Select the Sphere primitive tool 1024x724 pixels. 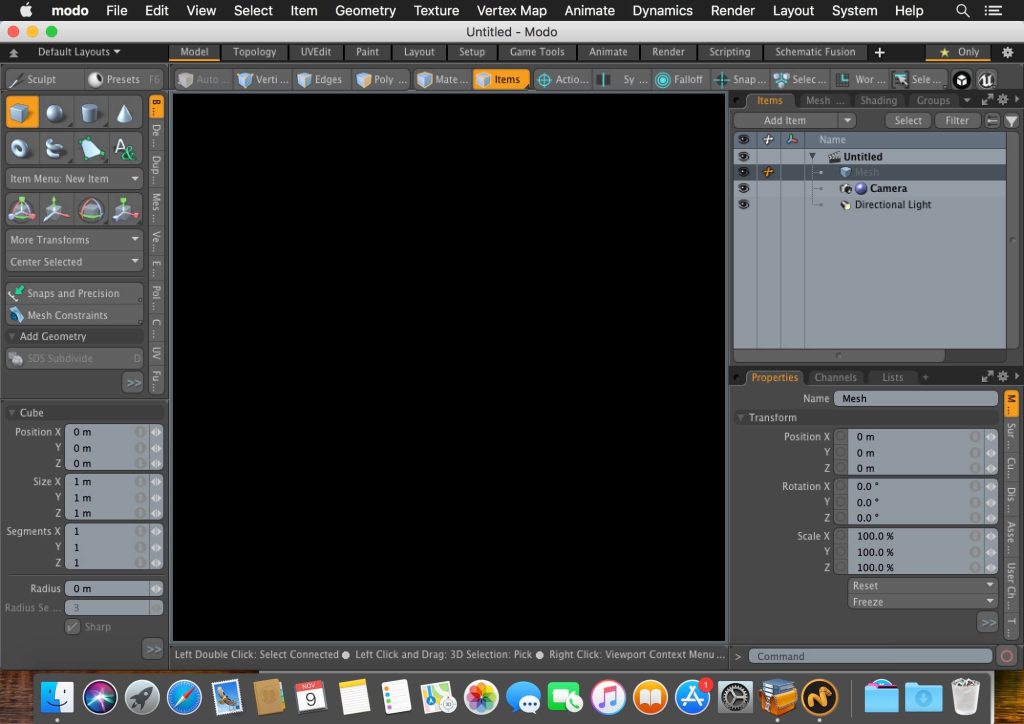pos(56,113)
